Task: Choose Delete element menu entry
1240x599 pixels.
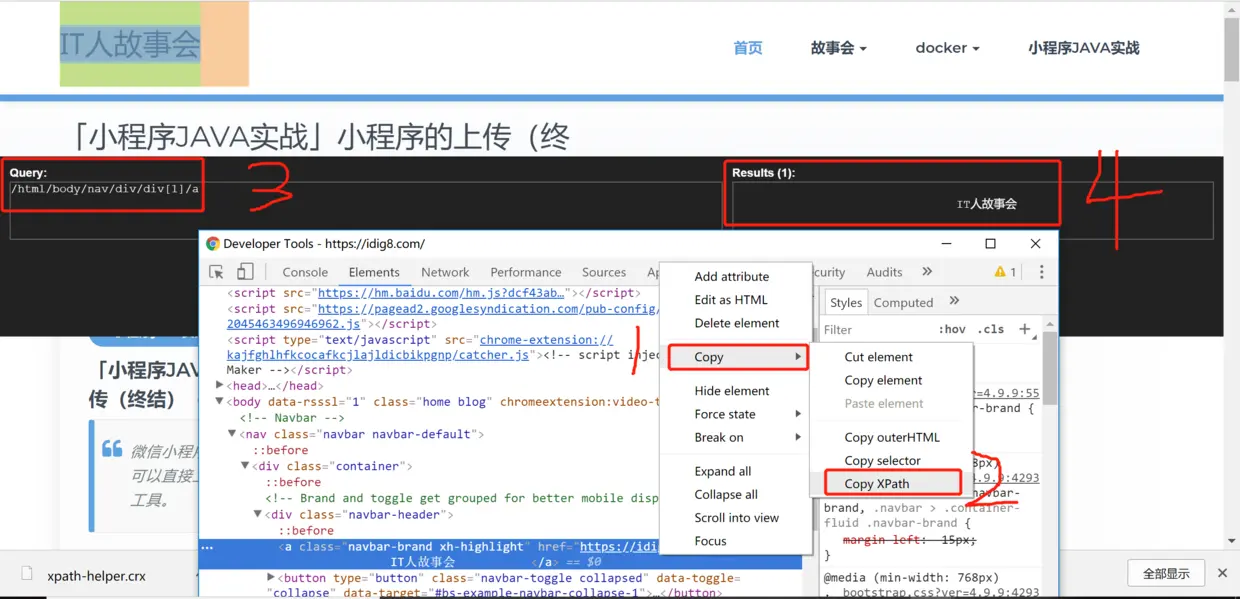Action: [x=735, y=323]
